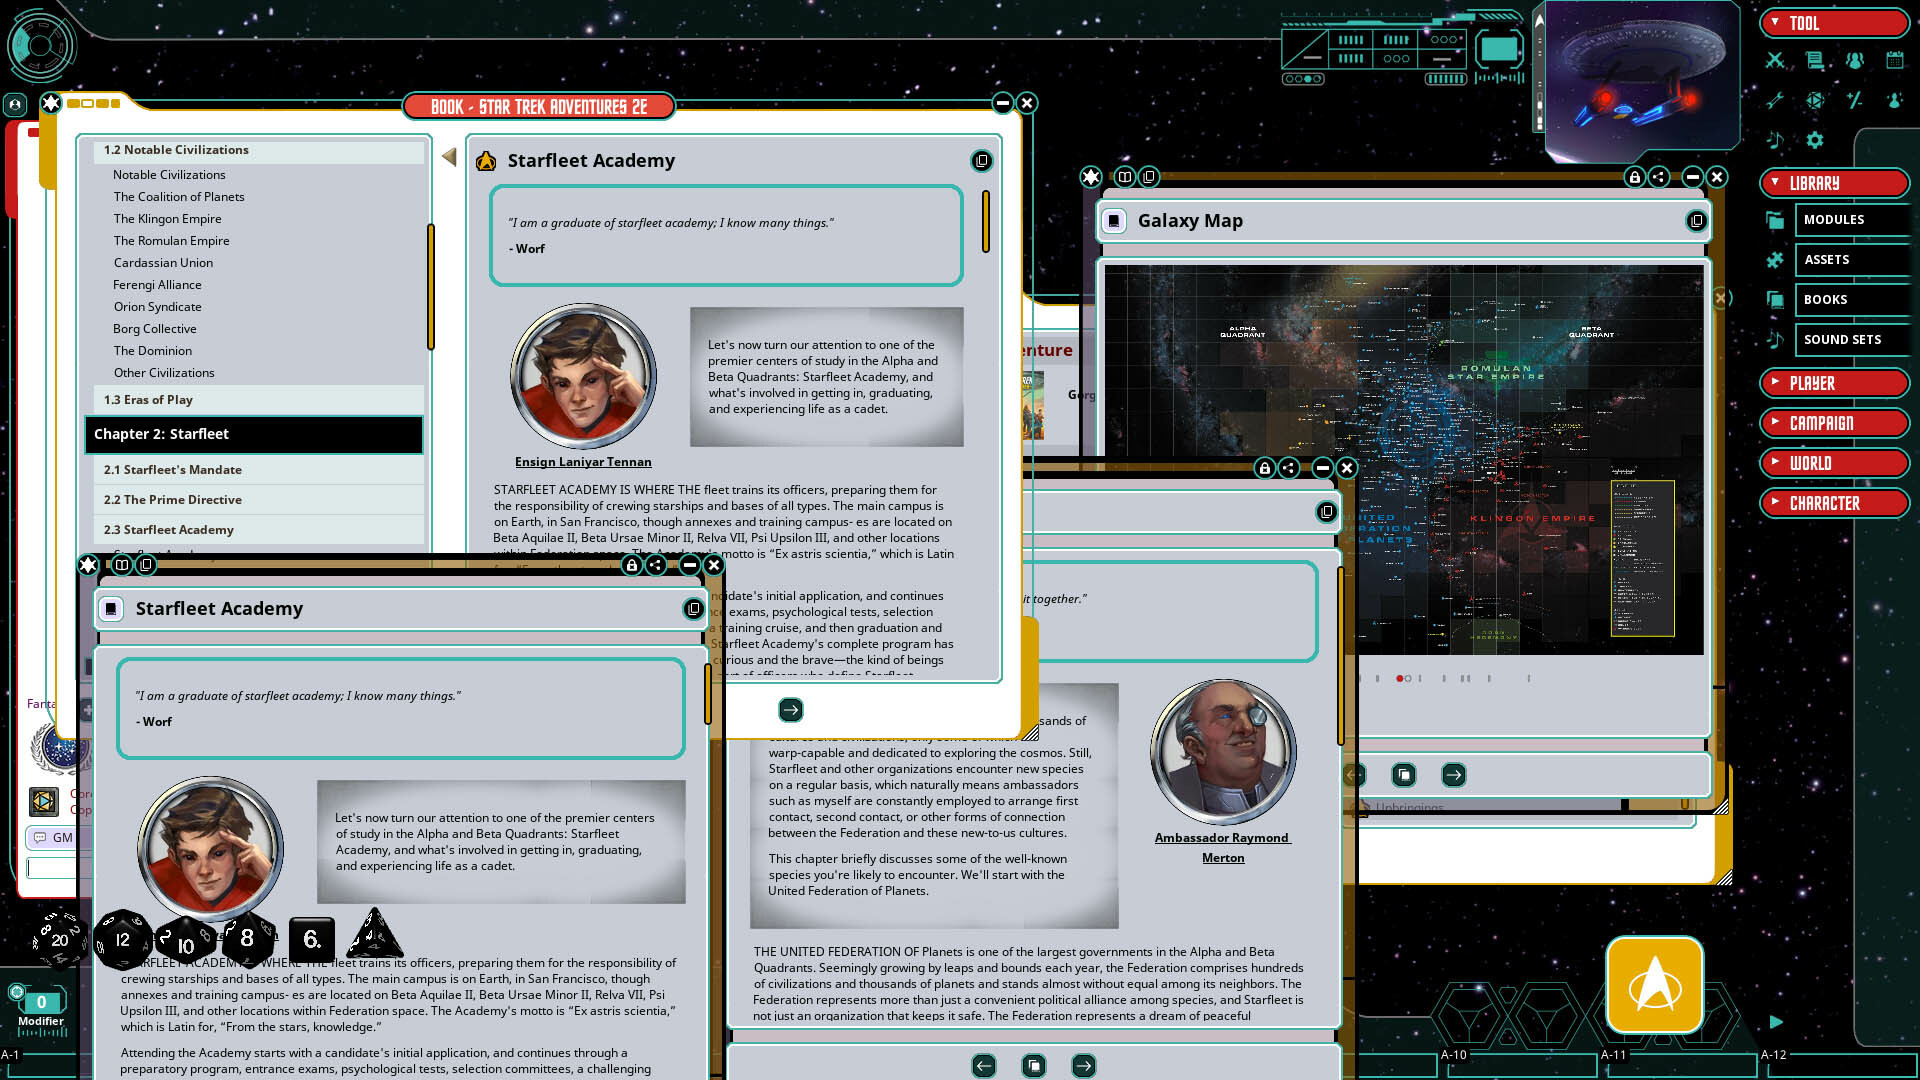
Task: Open the Party Sheet people icon
Action: (x=1855, y=60)
